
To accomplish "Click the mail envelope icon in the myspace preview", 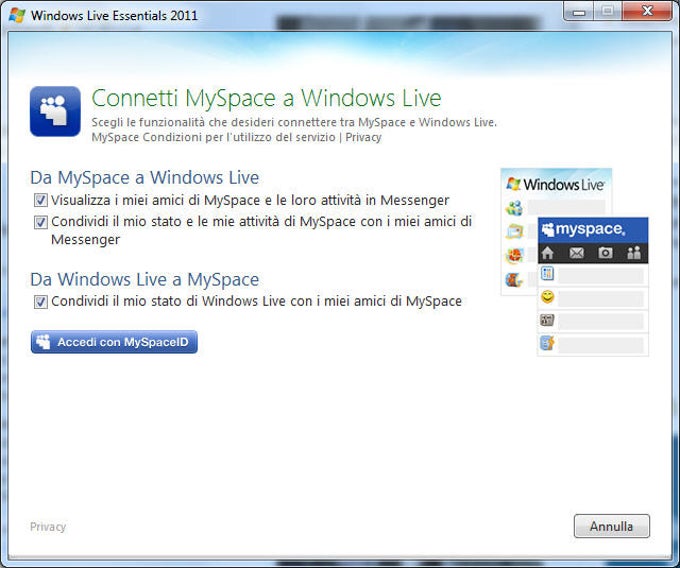I will [576, 253].
